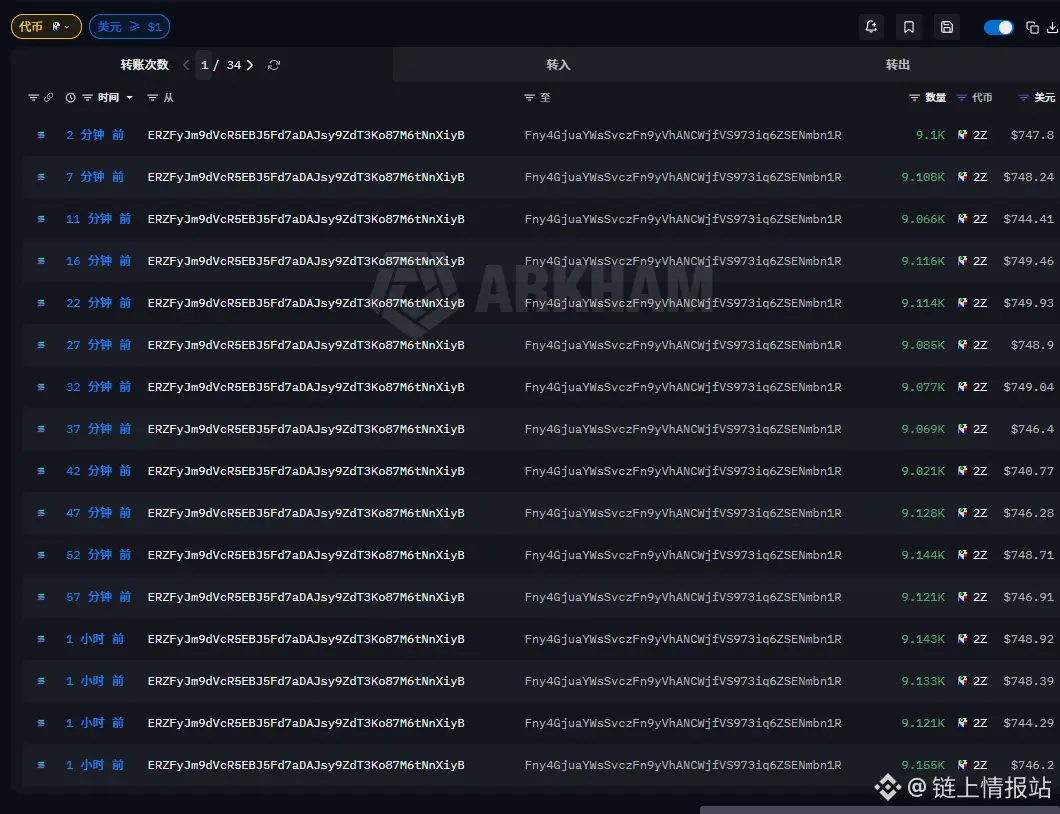Click the bookmark icon
Screen dimensions: 1060x814
[909, 27]
